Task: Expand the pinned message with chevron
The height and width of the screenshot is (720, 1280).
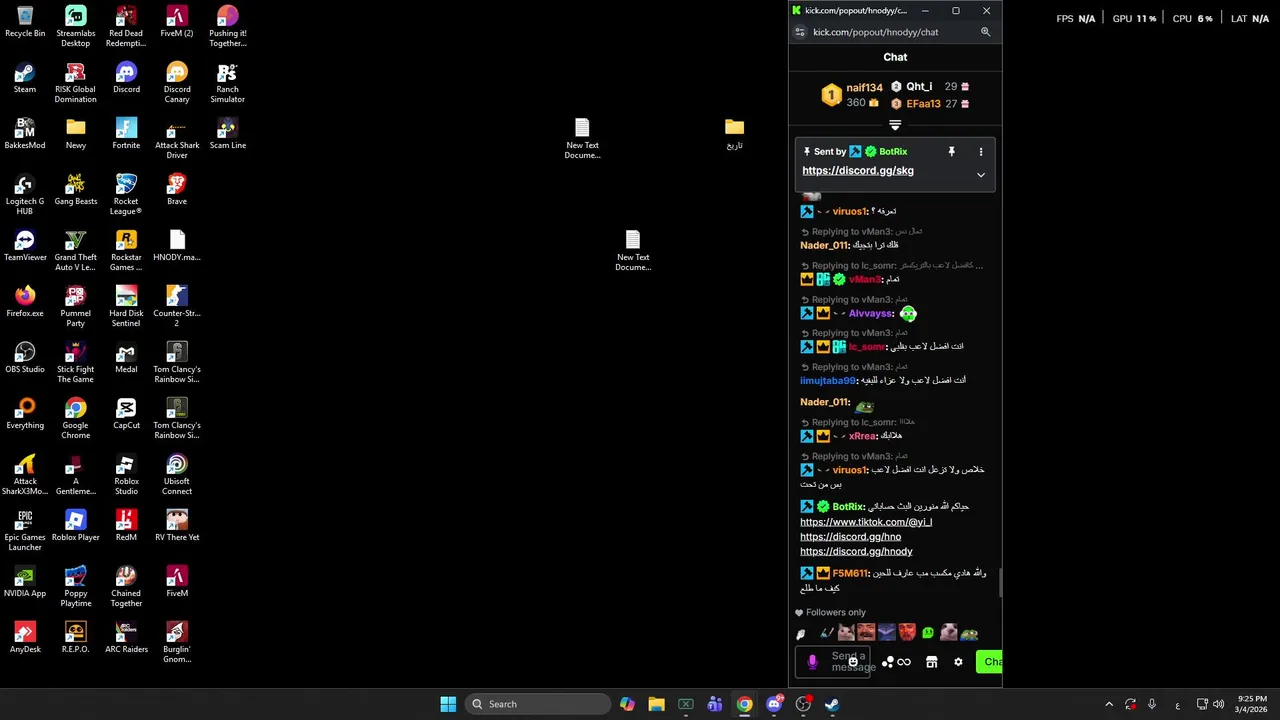Action: click(x=980, y=175)
